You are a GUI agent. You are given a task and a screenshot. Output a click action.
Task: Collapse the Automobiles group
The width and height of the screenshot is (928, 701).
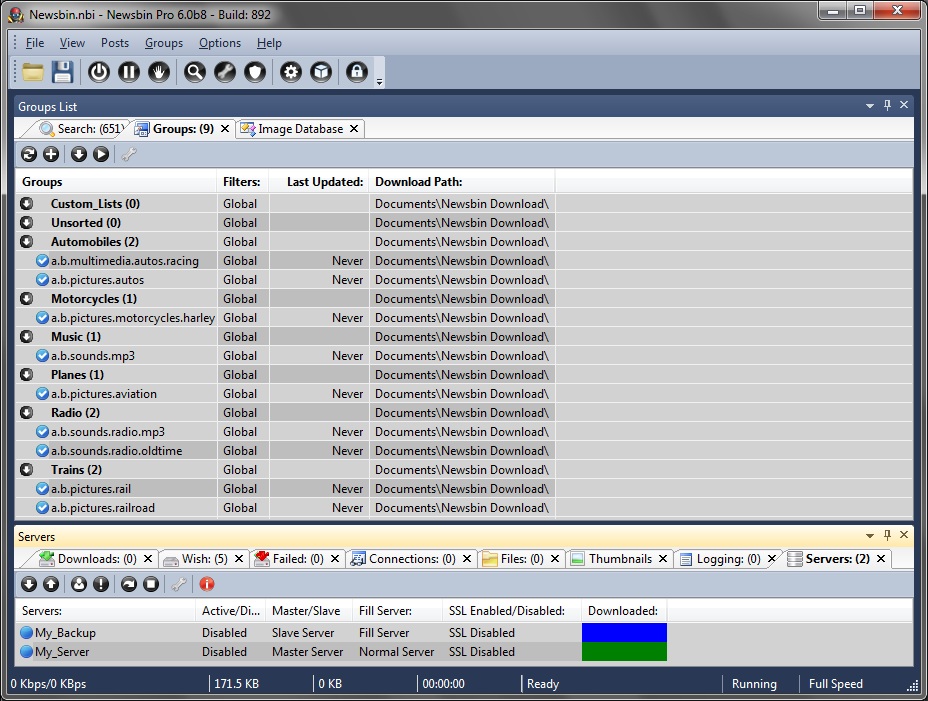pos(27,242)
